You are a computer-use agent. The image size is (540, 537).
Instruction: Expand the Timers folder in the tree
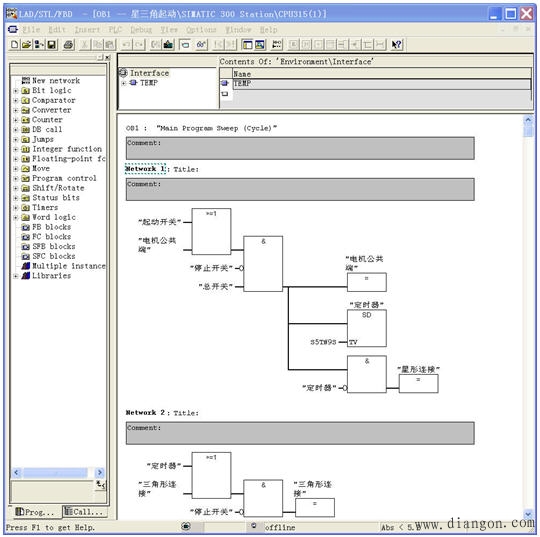coord(15,208)
